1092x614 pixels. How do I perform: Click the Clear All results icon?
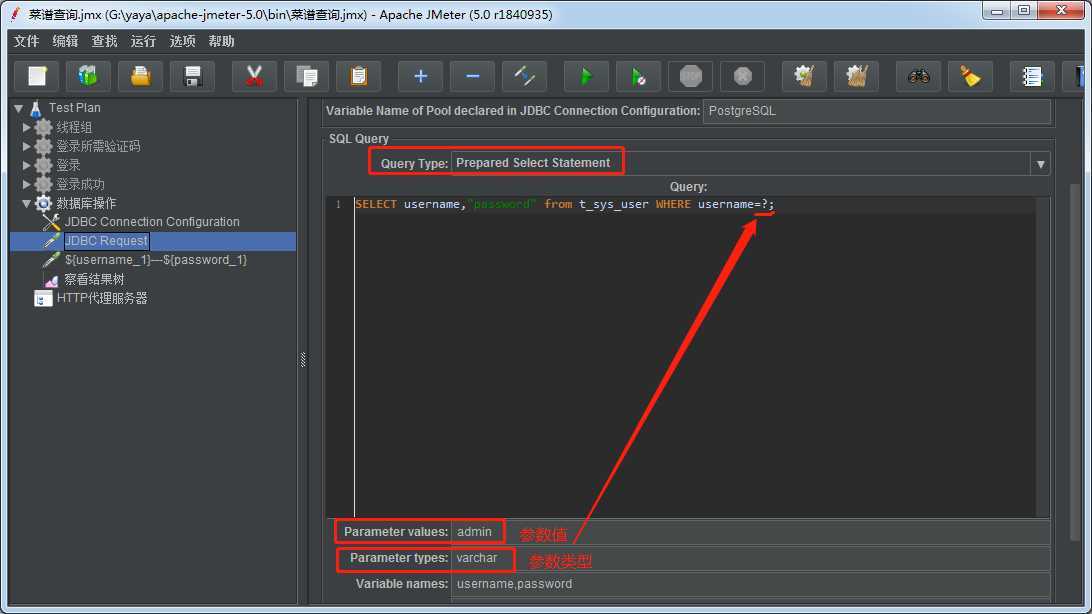(856, 76)
